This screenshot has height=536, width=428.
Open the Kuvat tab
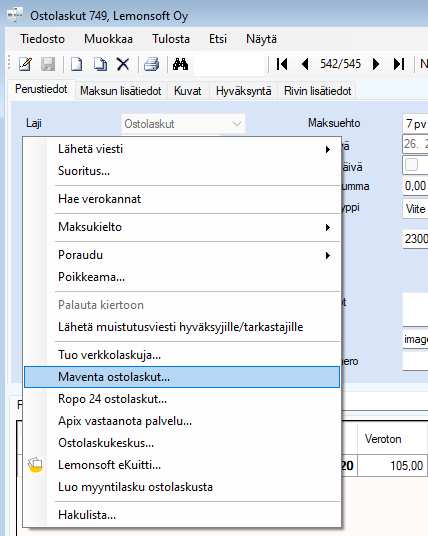coord(188,91)
